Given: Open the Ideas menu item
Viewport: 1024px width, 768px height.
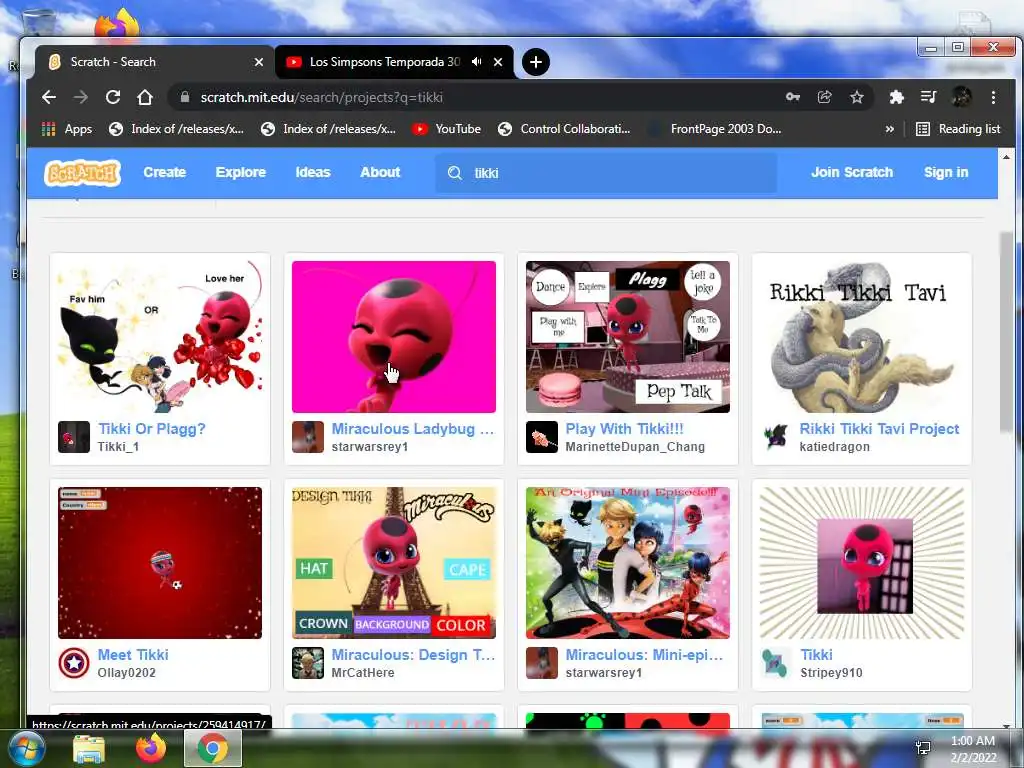Looking at the screenshot, I should tap(313, 172).
